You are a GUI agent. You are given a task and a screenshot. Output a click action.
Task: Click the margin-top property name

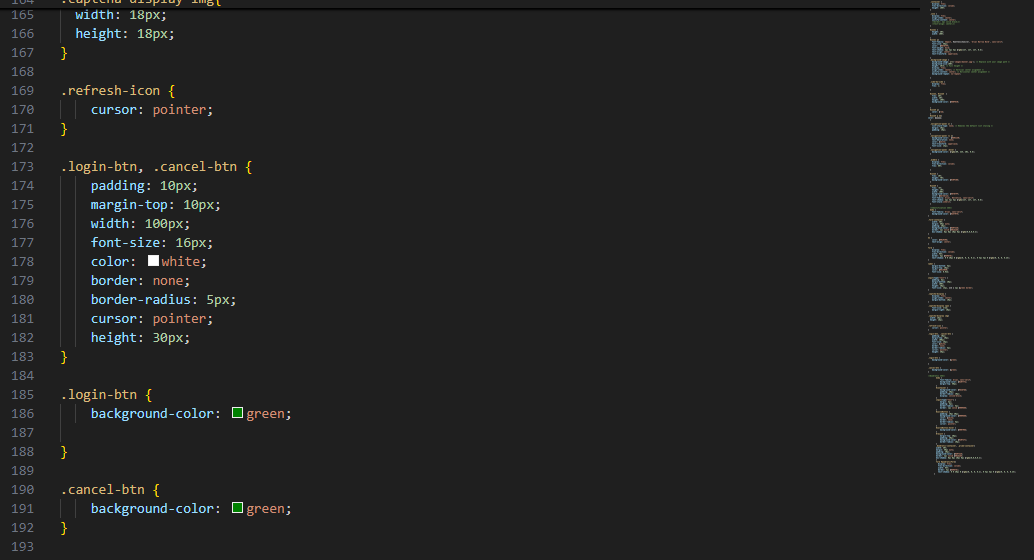[x=129, y=204]
